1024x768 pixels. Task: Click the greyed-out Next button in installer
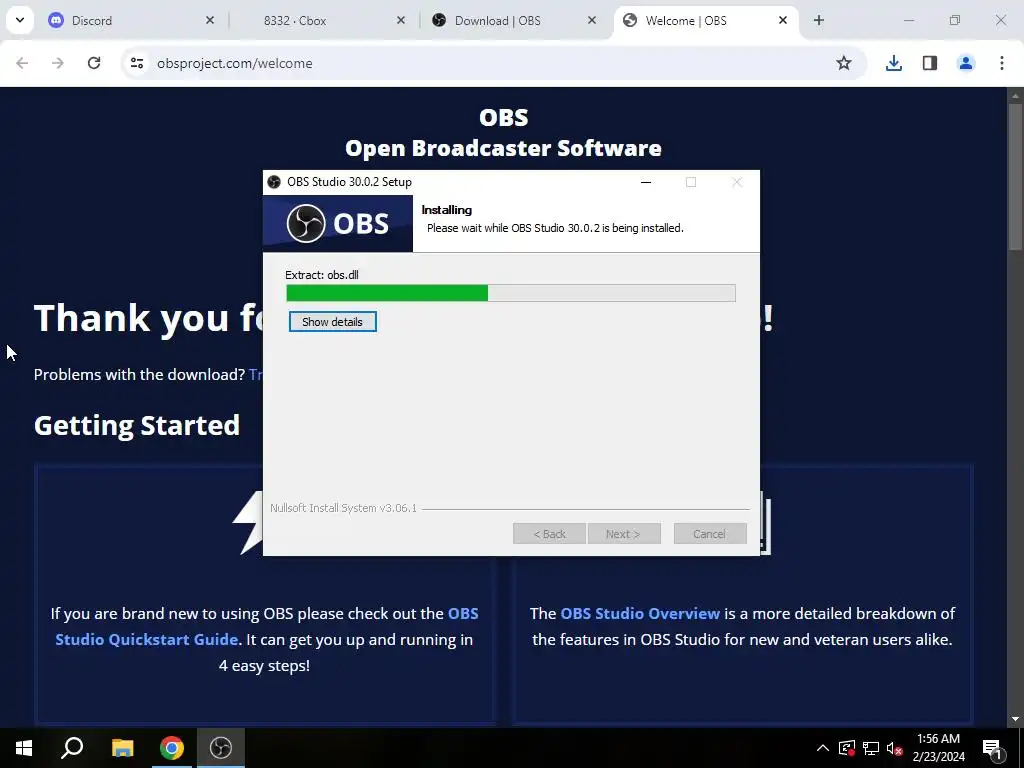tap(624, 534)
